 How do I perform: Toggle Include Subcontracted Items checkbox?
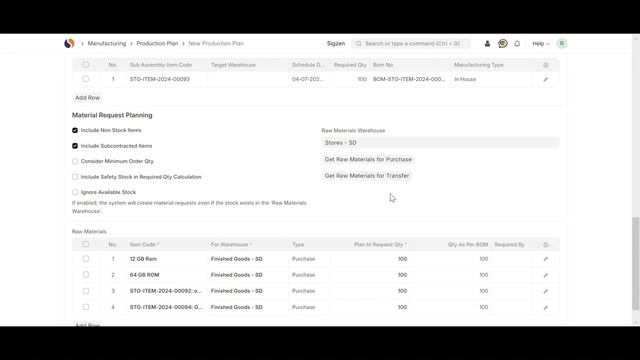75,146
